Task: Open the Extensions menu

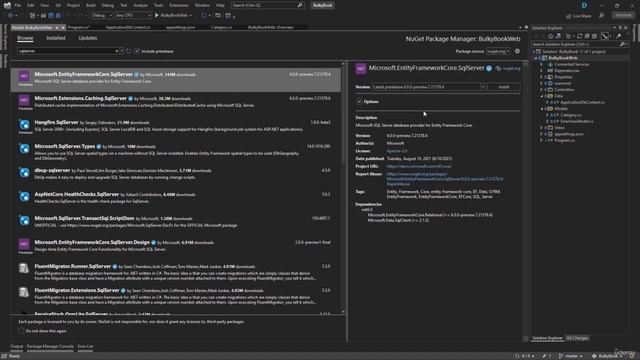Action: click(x=179, y=5)
